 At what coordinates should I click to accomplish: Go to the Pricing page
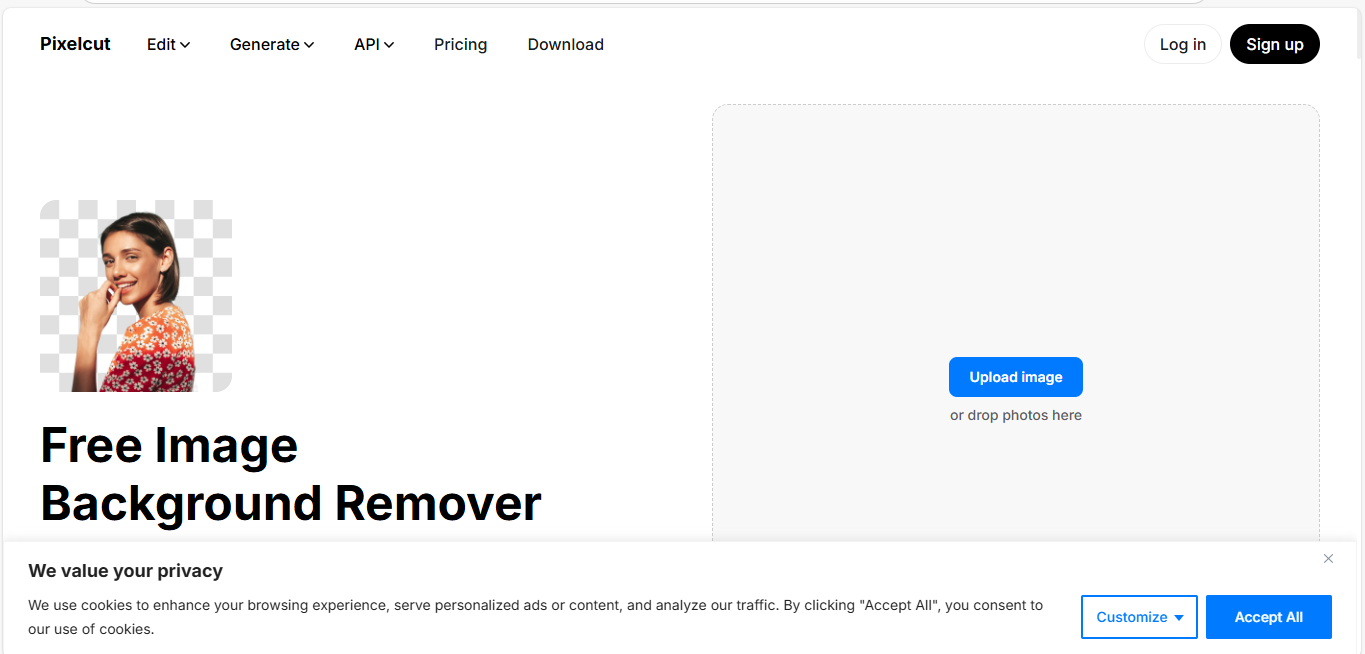(x=460, y=44)
